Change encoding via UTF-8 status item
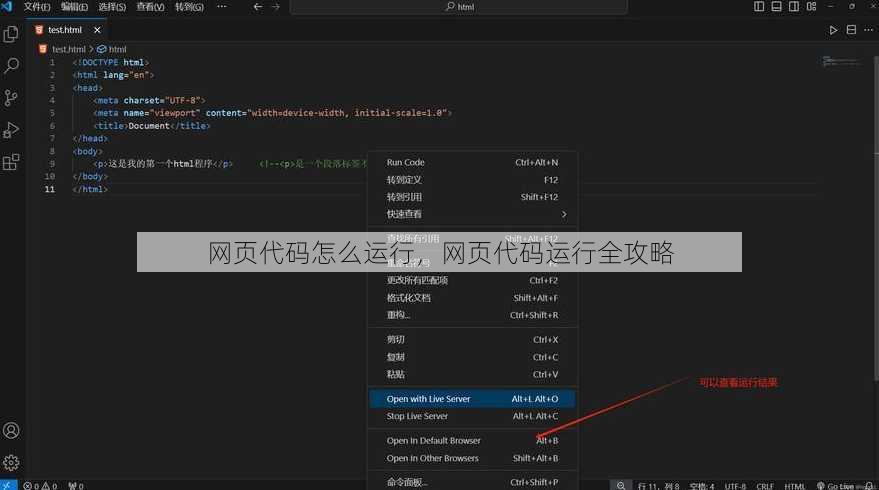This screenshot has height=490, width=879. click(735, 486)
